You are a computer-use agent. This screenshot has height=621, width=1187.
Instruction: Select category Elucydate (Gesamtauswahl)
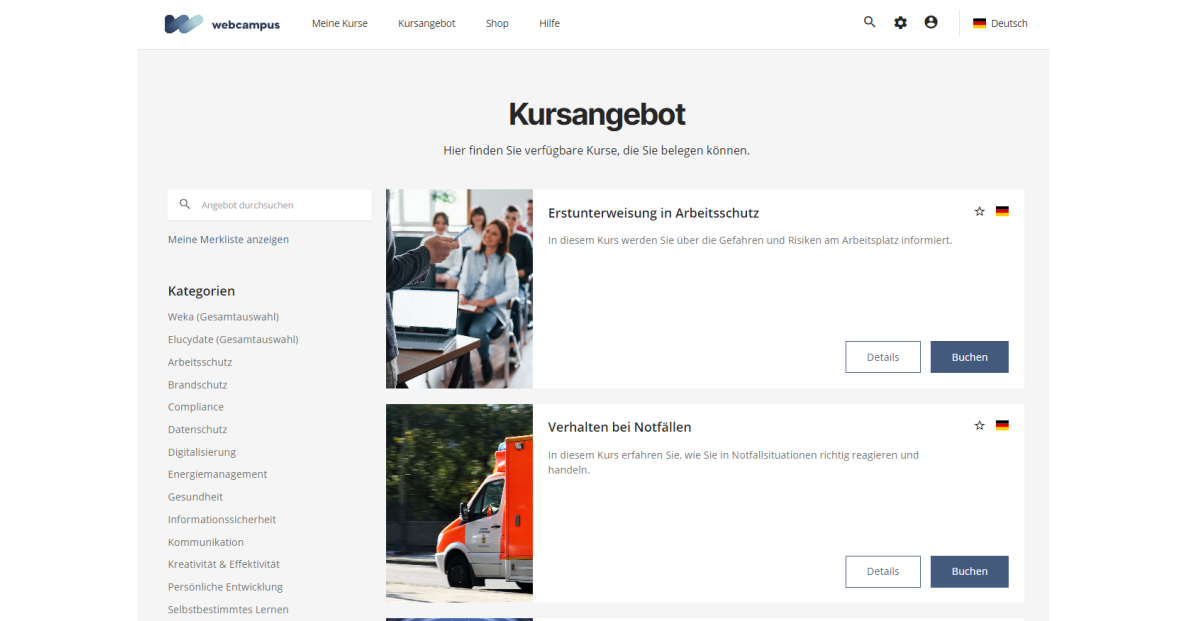pyautogui.click(x=233, y=339)
